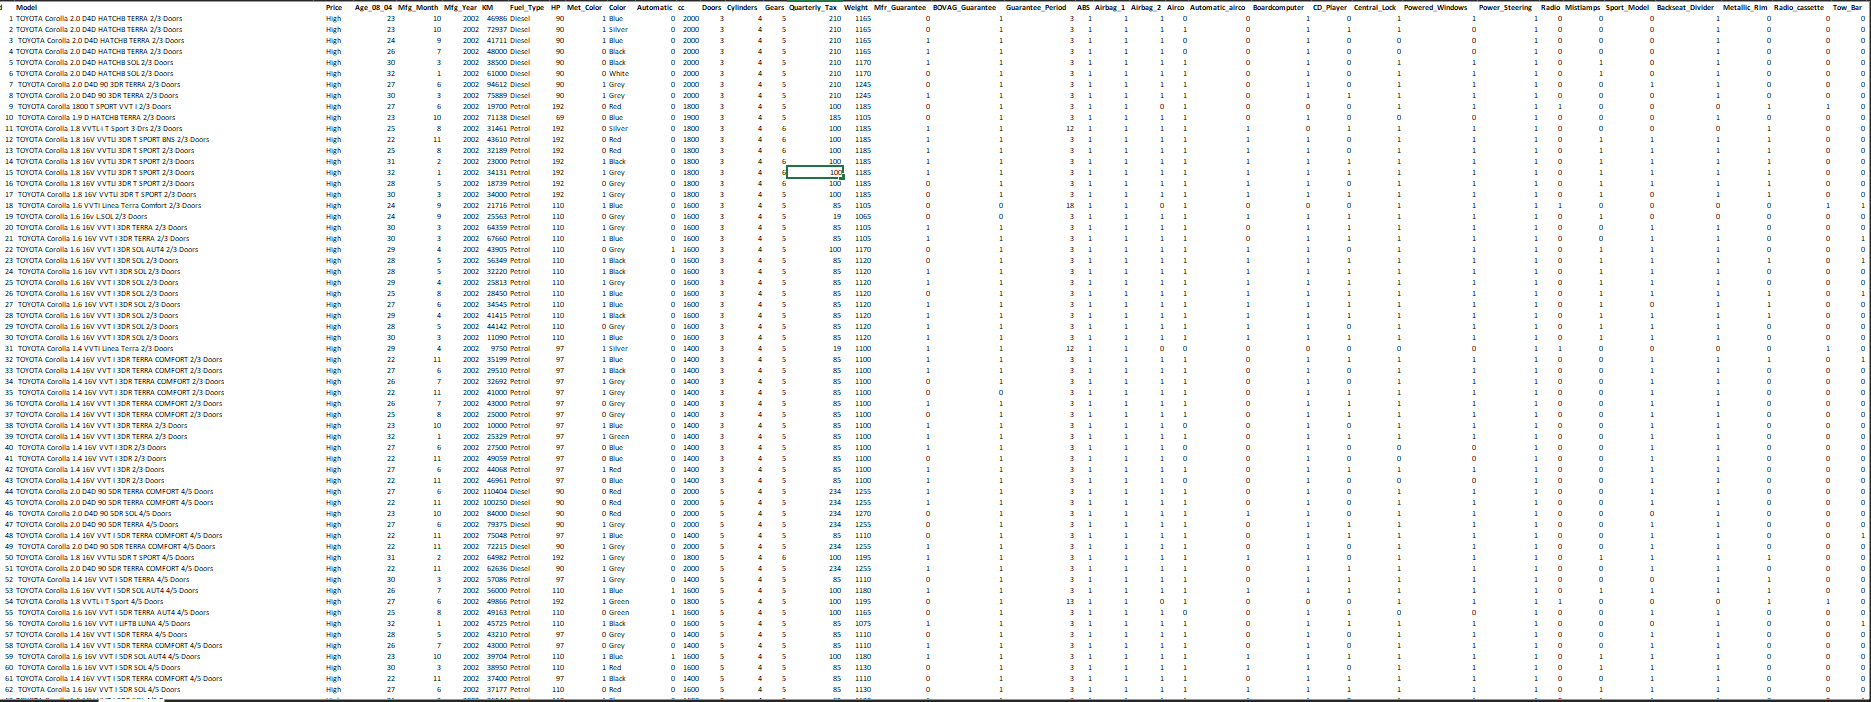Select the Weight value 1270
Viewport: 1871px width, 702px height.
point(863,513)
